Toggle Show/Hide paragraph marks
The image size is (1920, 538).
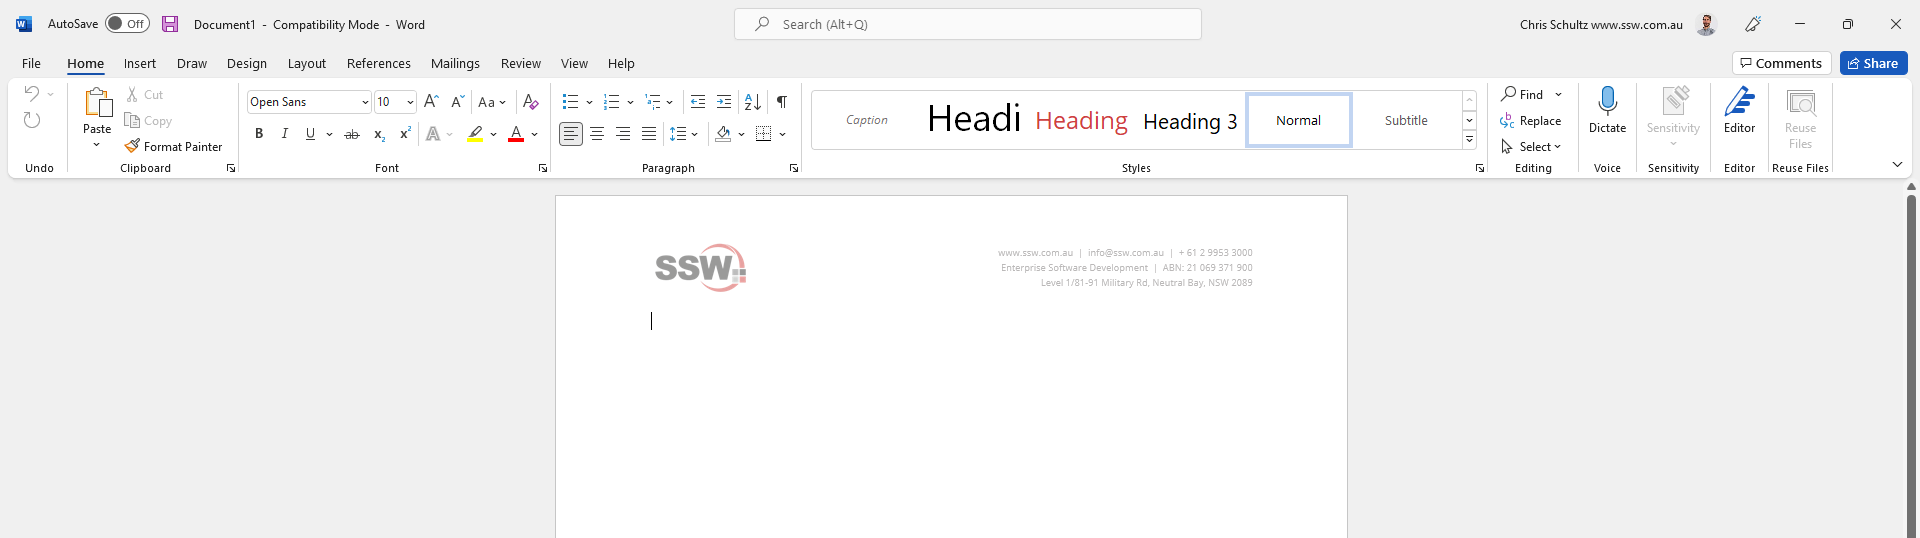[782, 102]
